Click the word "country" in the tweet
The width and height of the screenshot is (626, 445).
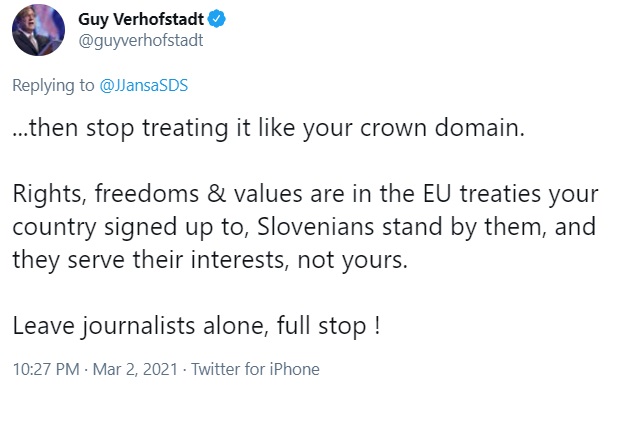tap(49, 228)
